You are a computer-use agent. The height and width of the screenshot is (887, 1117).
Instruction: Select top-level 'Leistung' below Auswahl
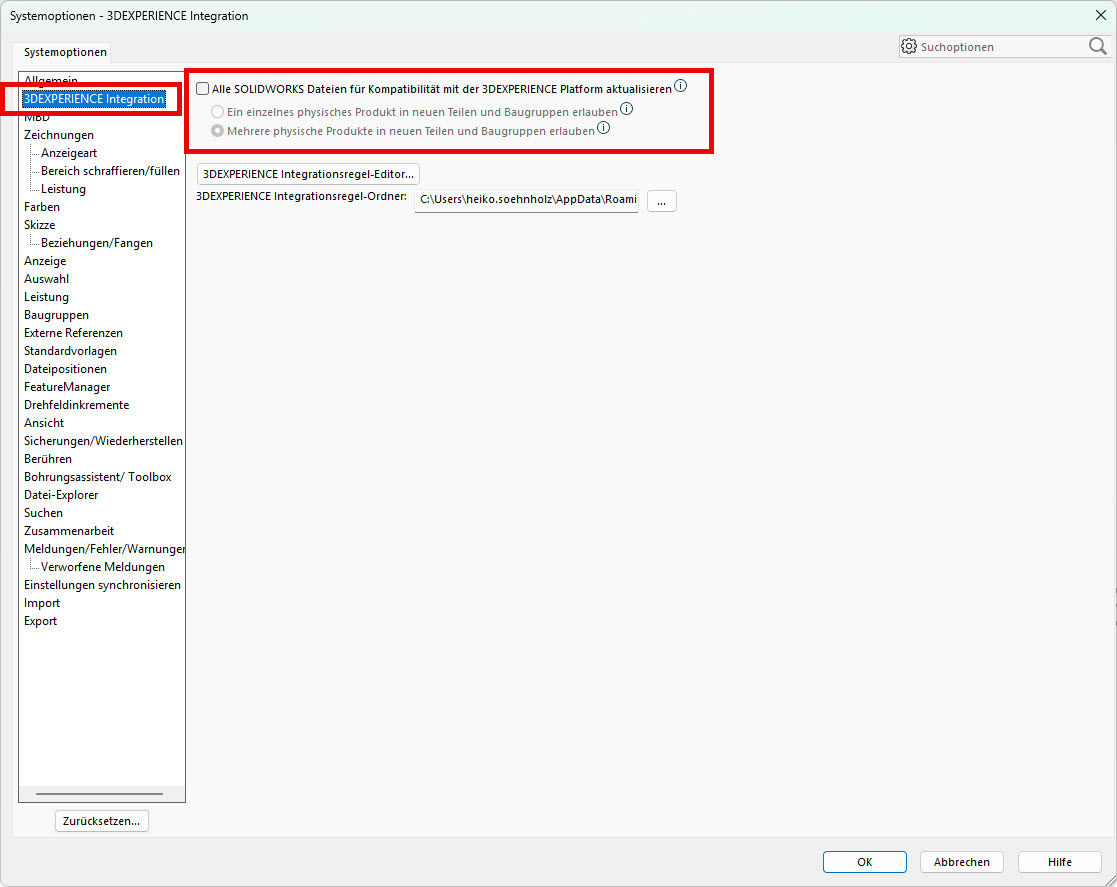[46, 297]
